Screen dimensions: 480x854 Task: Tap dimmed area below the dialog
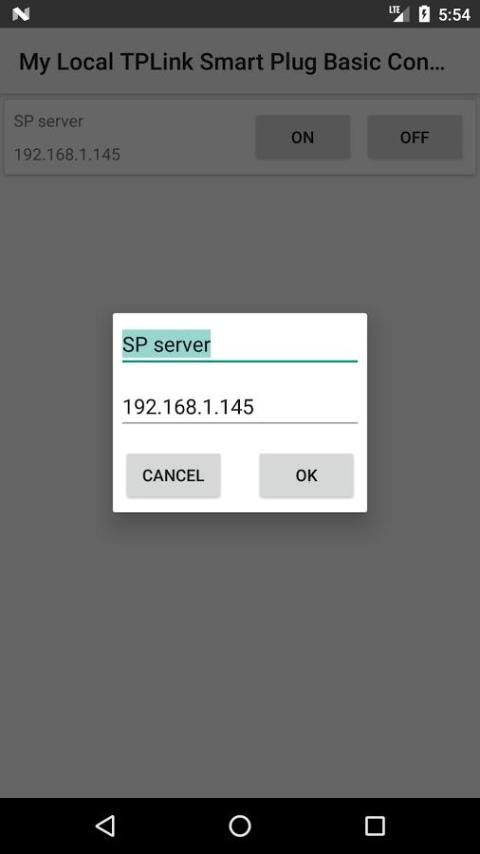240,654
